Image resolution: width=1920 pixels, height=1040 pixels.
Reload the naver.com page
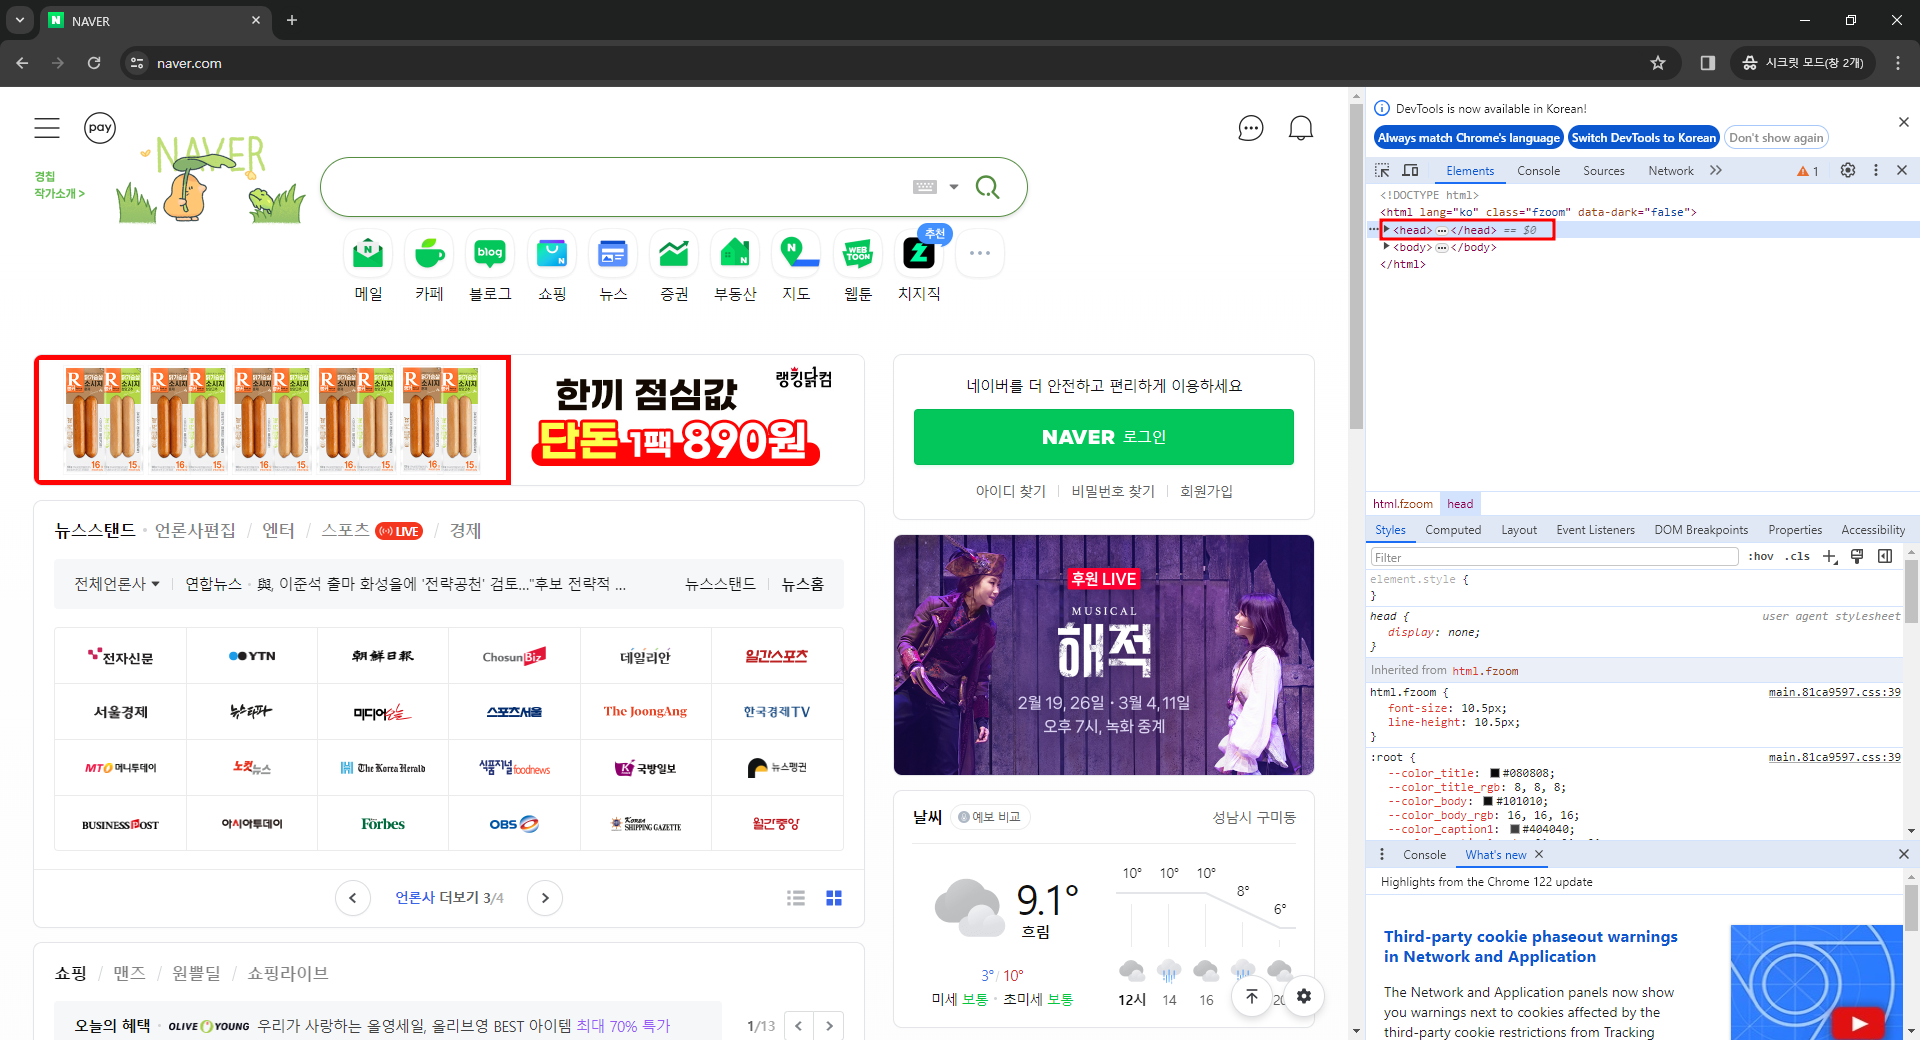pyautogui.click(x=94, y=63)
